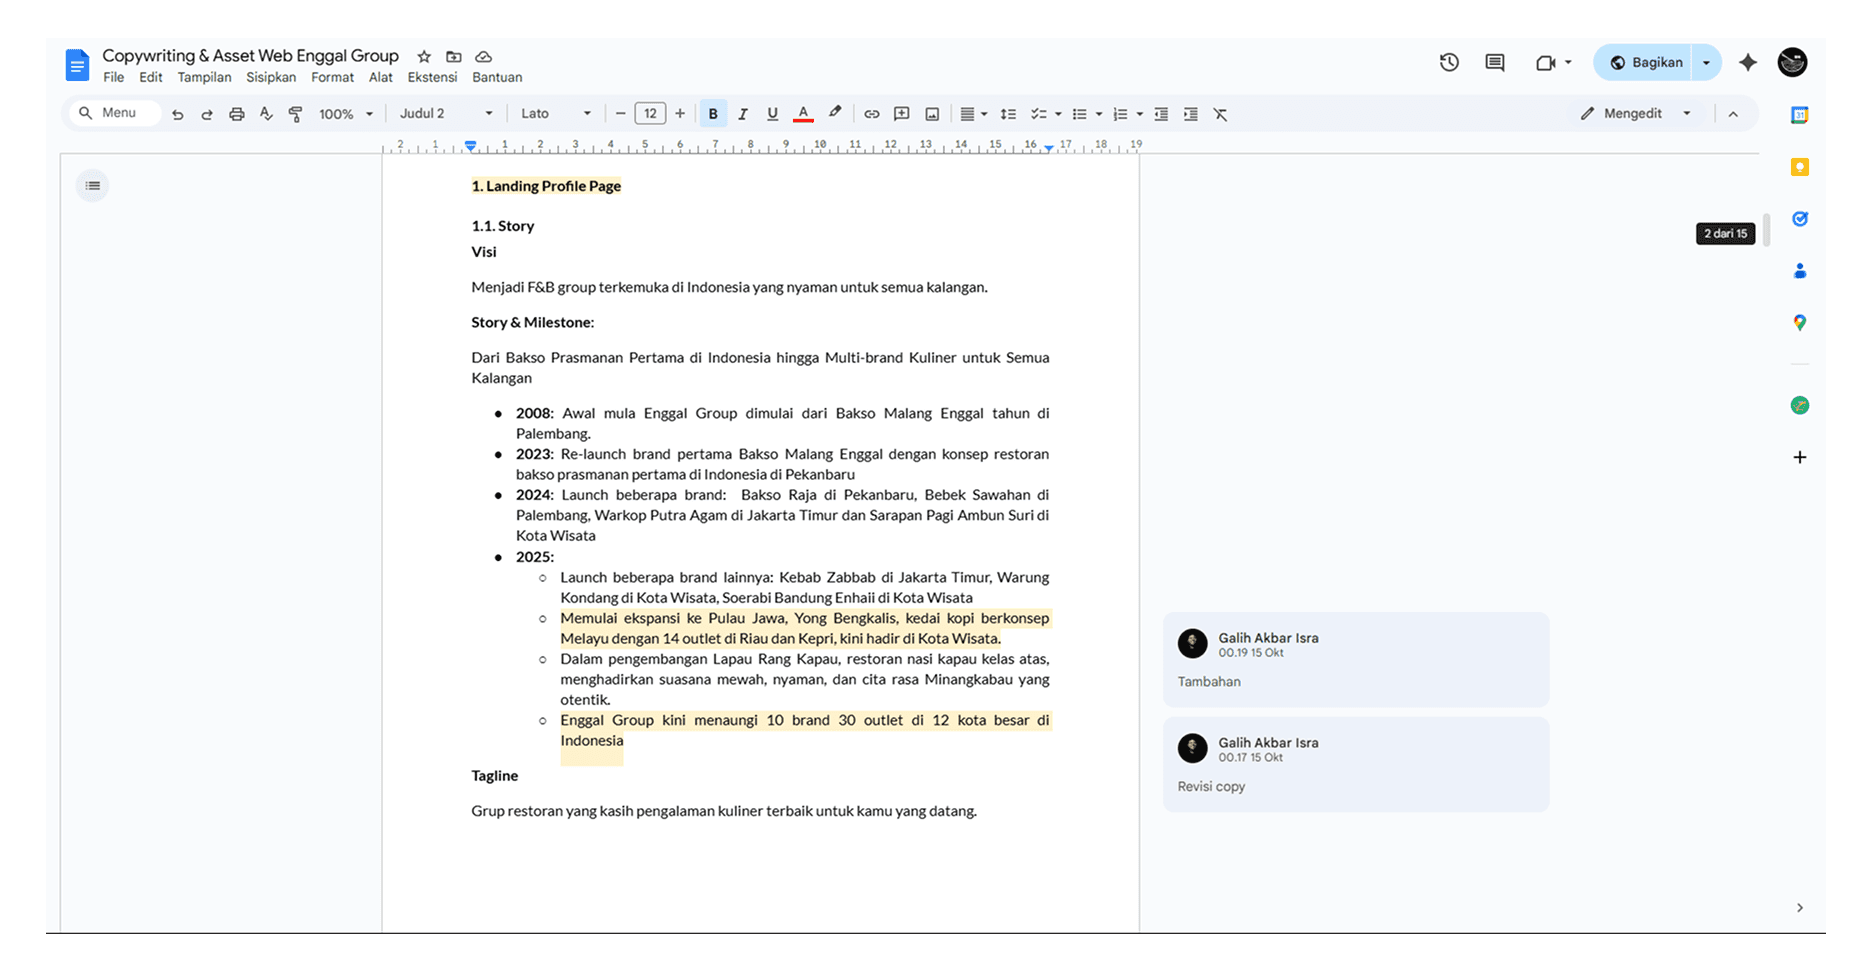Open the File menu
The image size is (1872, 972).
114,78
